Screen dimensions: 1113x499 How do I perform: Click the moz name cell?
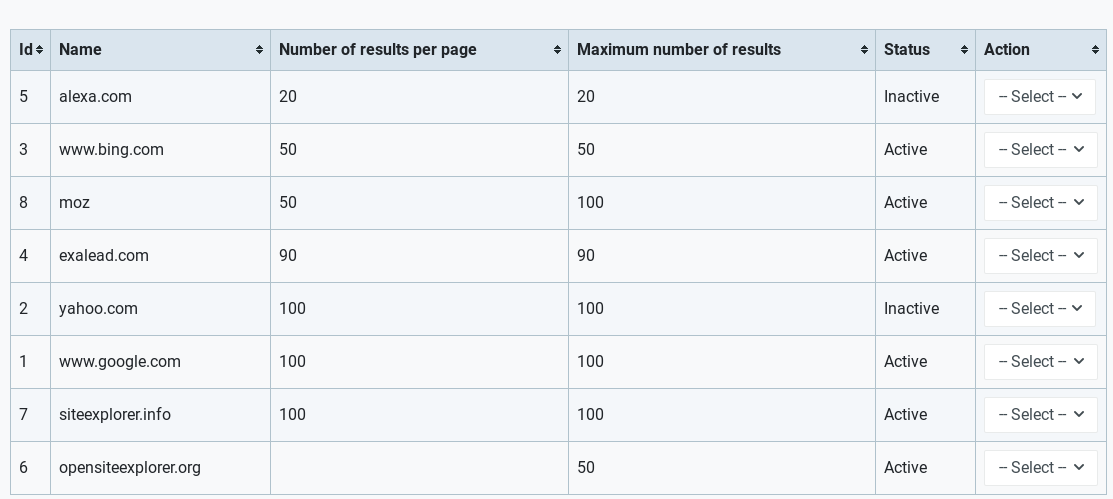(x=160, y=203)
